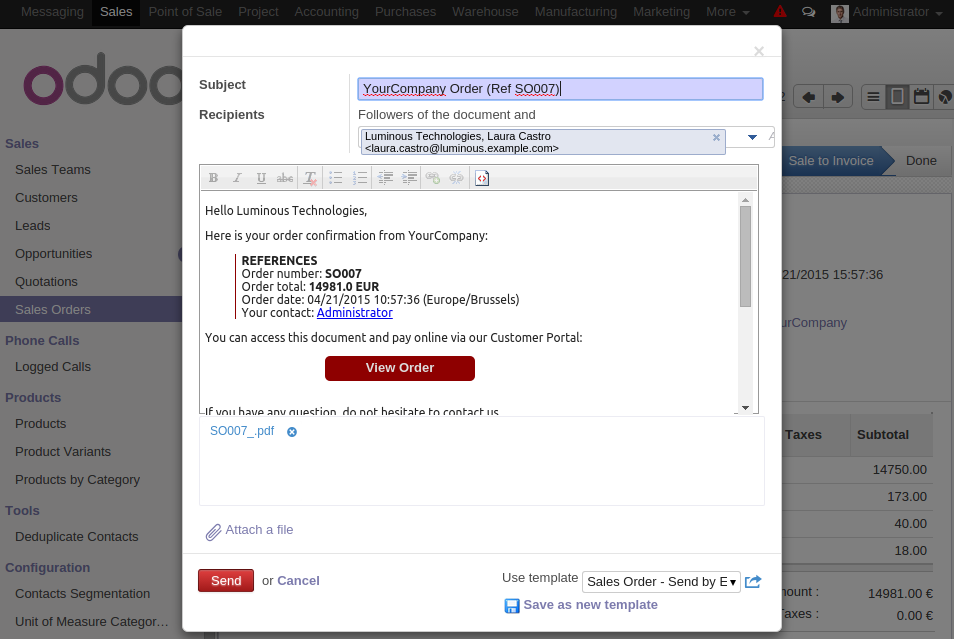Click the Attach a file paperclip icon
954x639 pixels.
click(213, 532)
